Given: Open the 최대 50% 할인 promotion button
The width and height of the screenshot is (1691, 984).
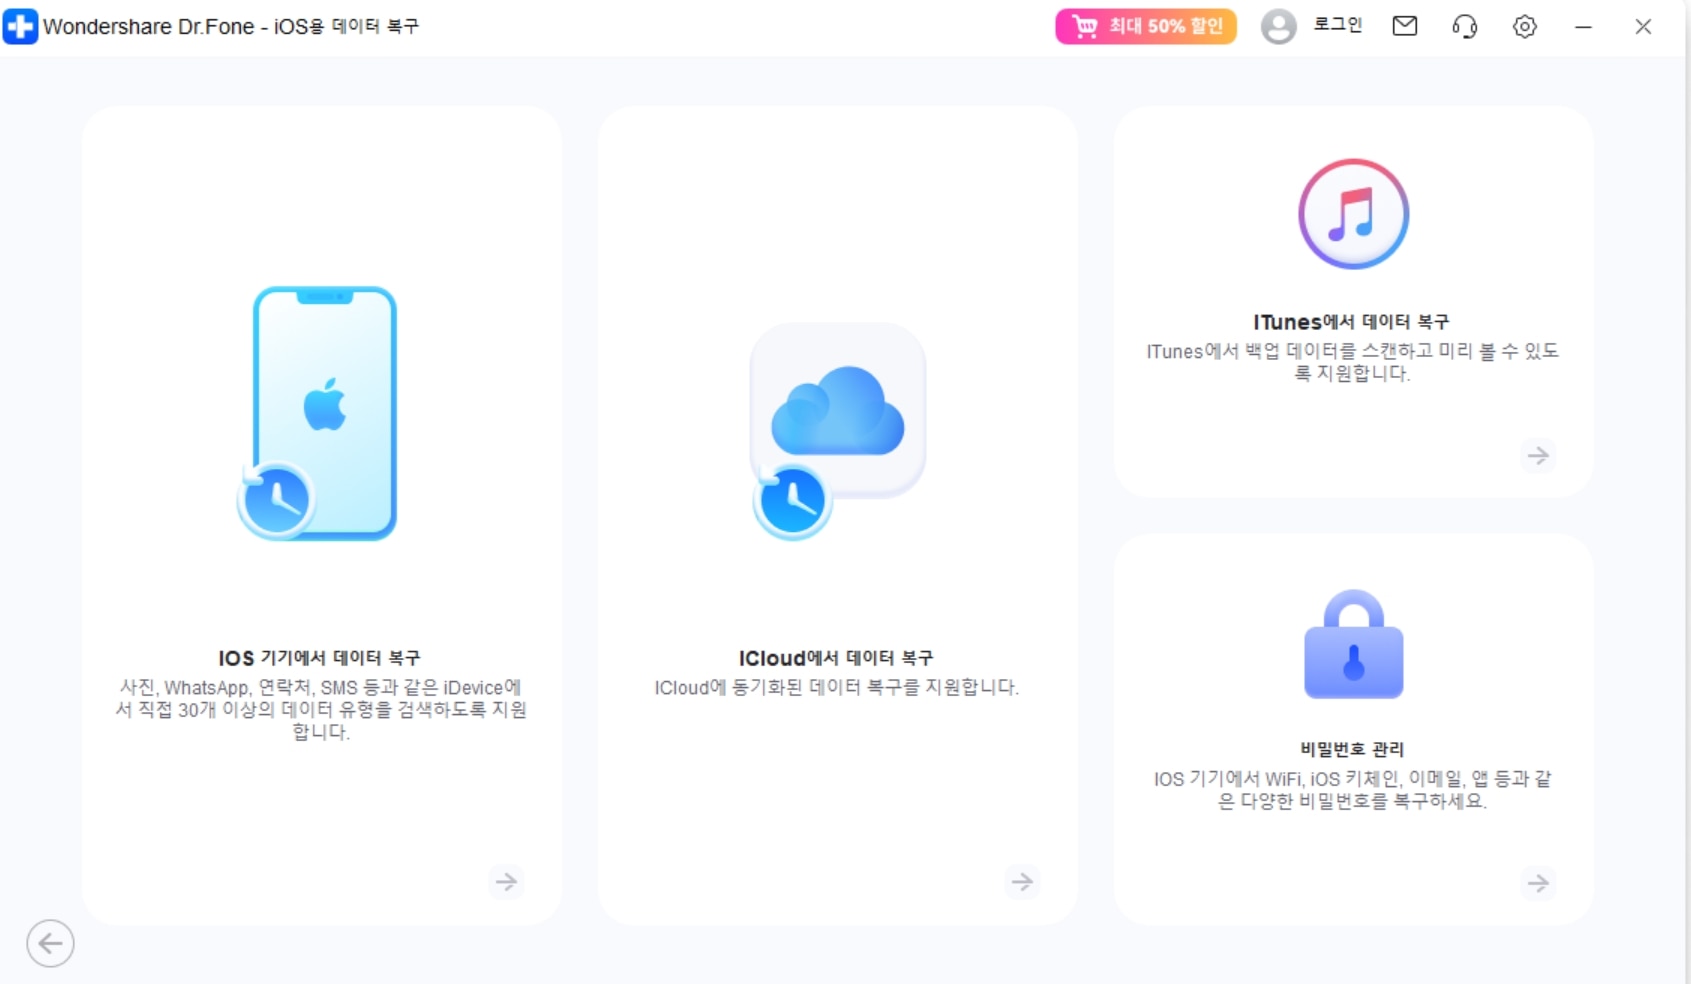Looking at the screenshot, I should tap(1146, 26).
